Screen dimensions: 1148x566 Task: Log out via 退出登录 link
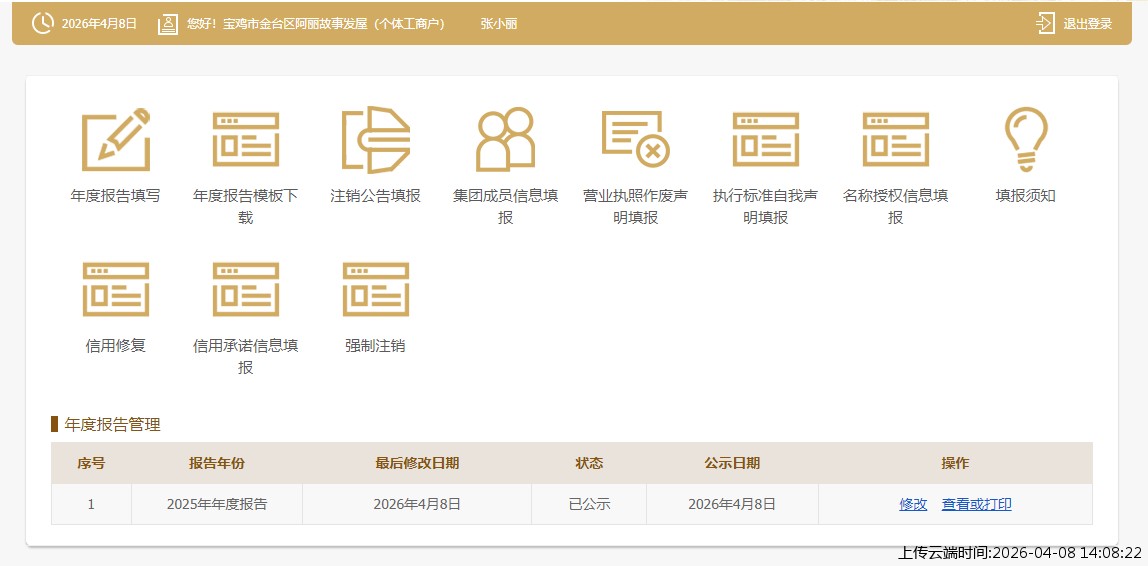(x=1087, y=23)
